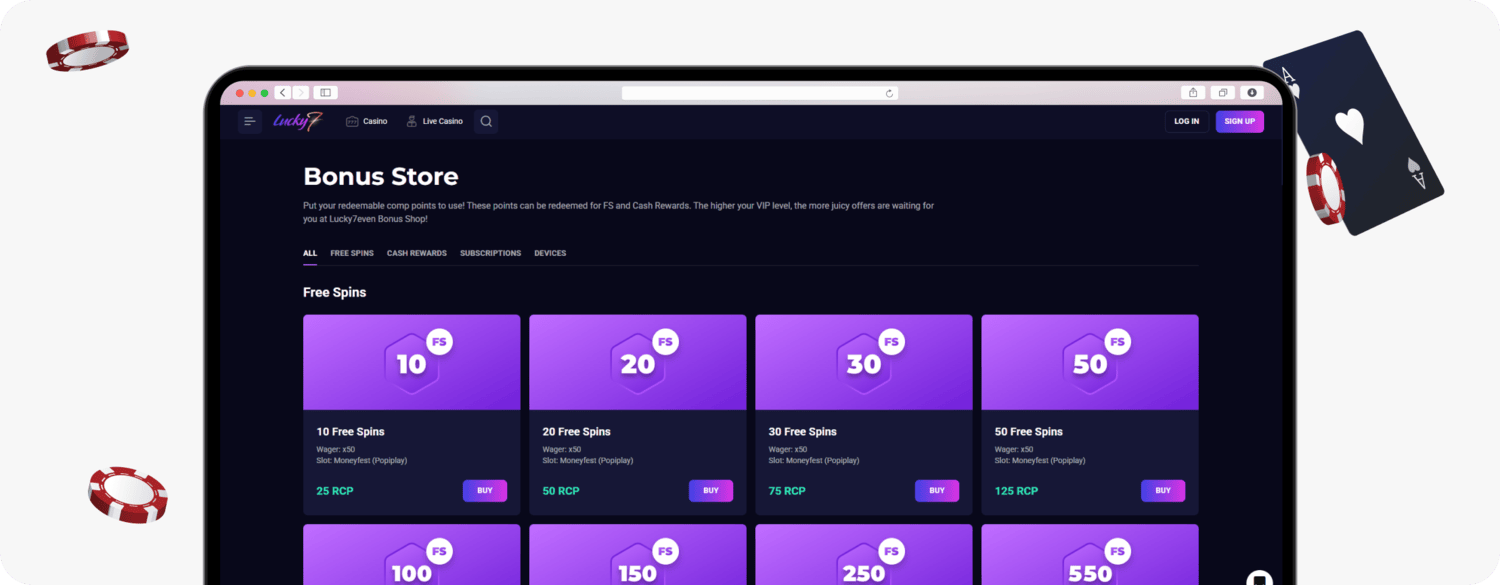Click the LOG IN button
This screenshot has height=585, width=1500.
1187,122
